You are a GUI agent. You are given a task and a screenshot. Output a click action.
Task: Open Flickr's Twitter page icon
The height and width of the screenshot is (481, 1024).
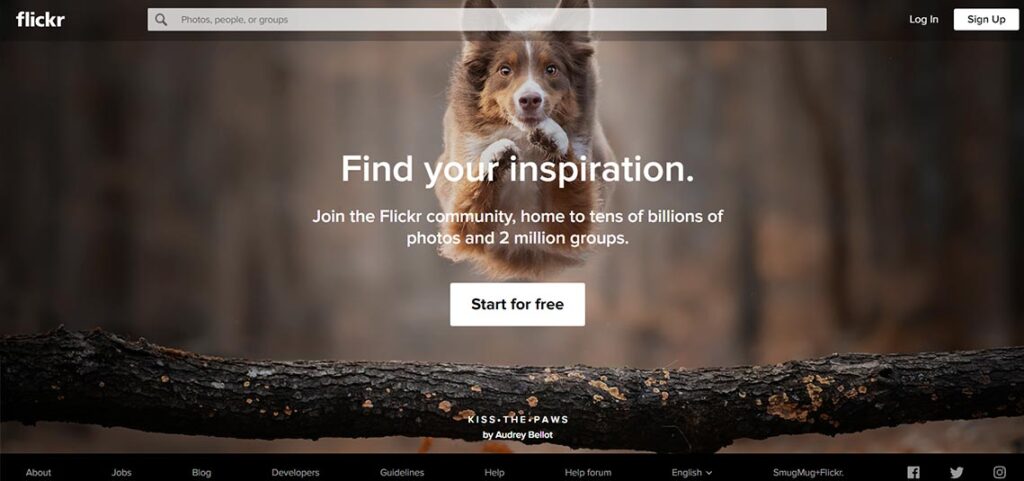pyautogui.click(x=957, y=473)
